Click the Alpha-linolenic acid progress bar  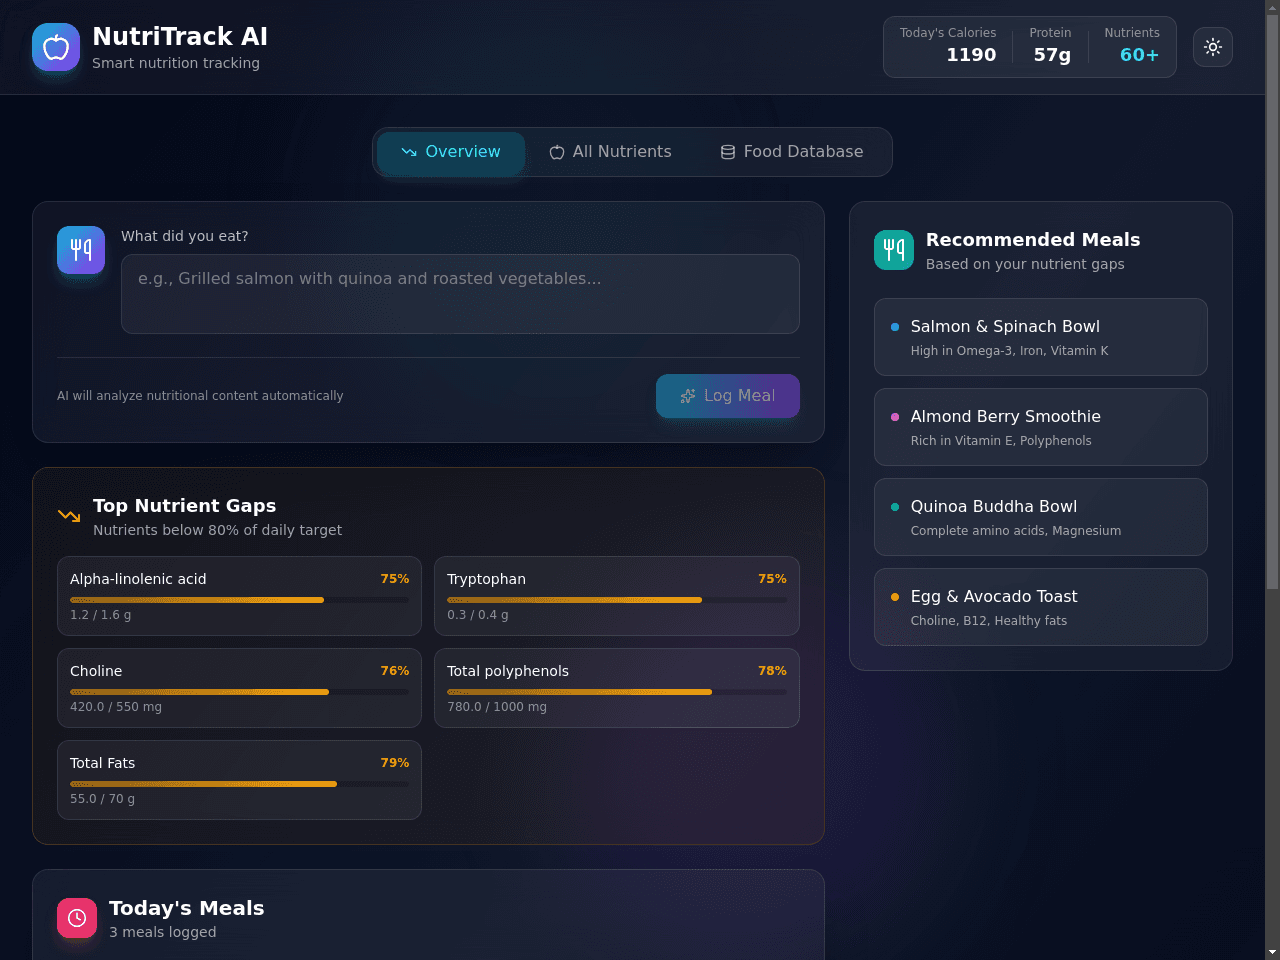239,600
